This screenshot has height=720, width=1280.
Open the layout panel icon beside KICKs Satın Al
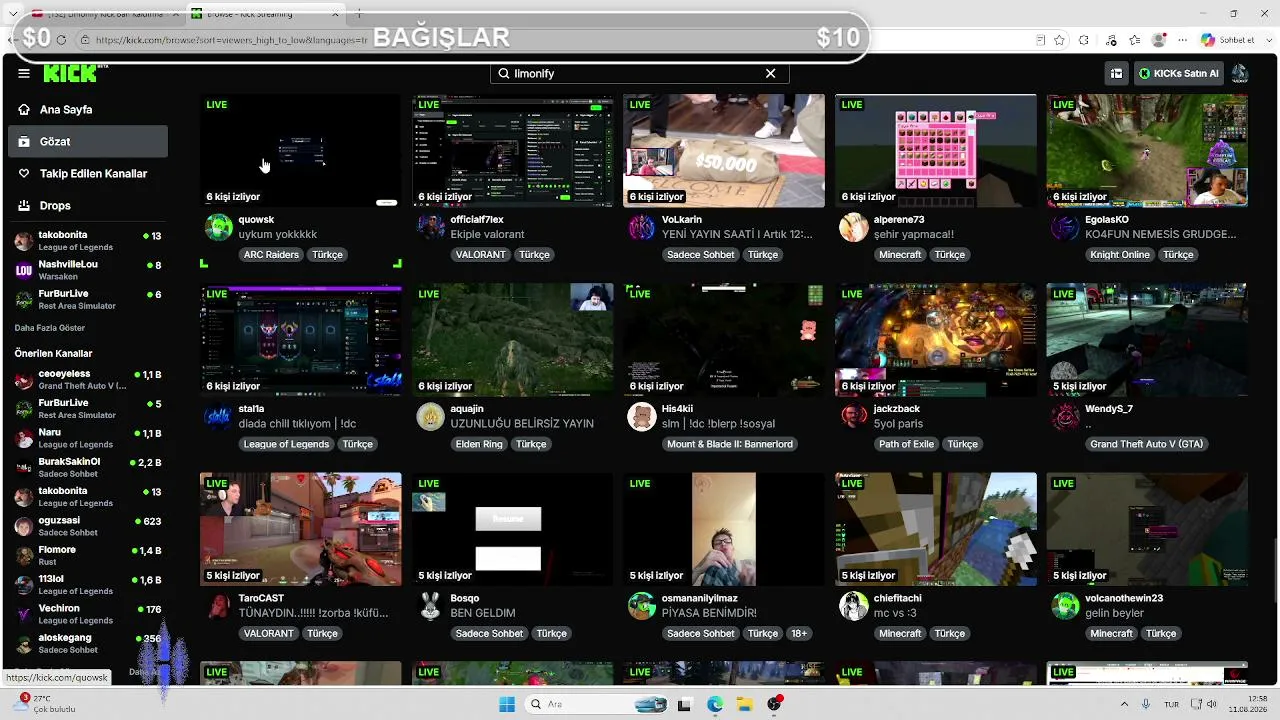point(1116,73)
